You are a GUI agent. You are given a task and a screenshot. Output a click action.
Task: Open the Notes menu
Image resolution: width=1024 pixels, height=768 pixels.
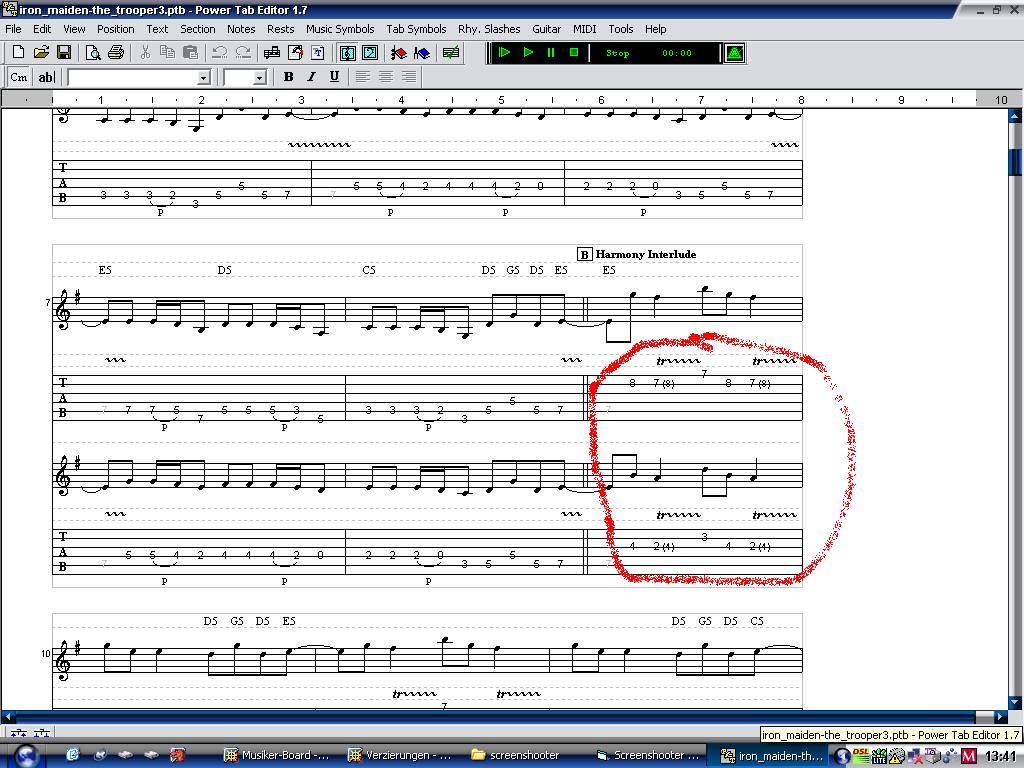[x=241, y=29]
